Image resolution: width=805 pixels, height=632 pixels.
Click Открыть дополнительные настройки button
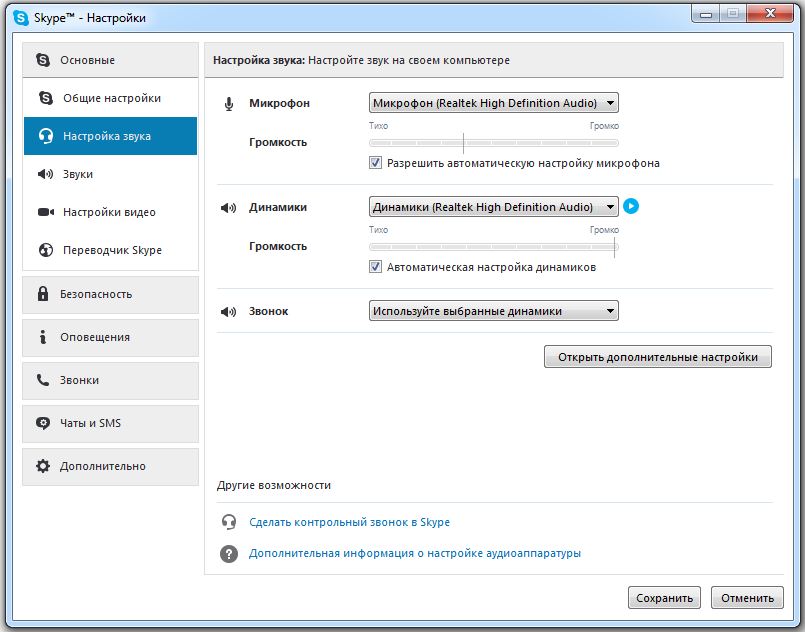658,357
